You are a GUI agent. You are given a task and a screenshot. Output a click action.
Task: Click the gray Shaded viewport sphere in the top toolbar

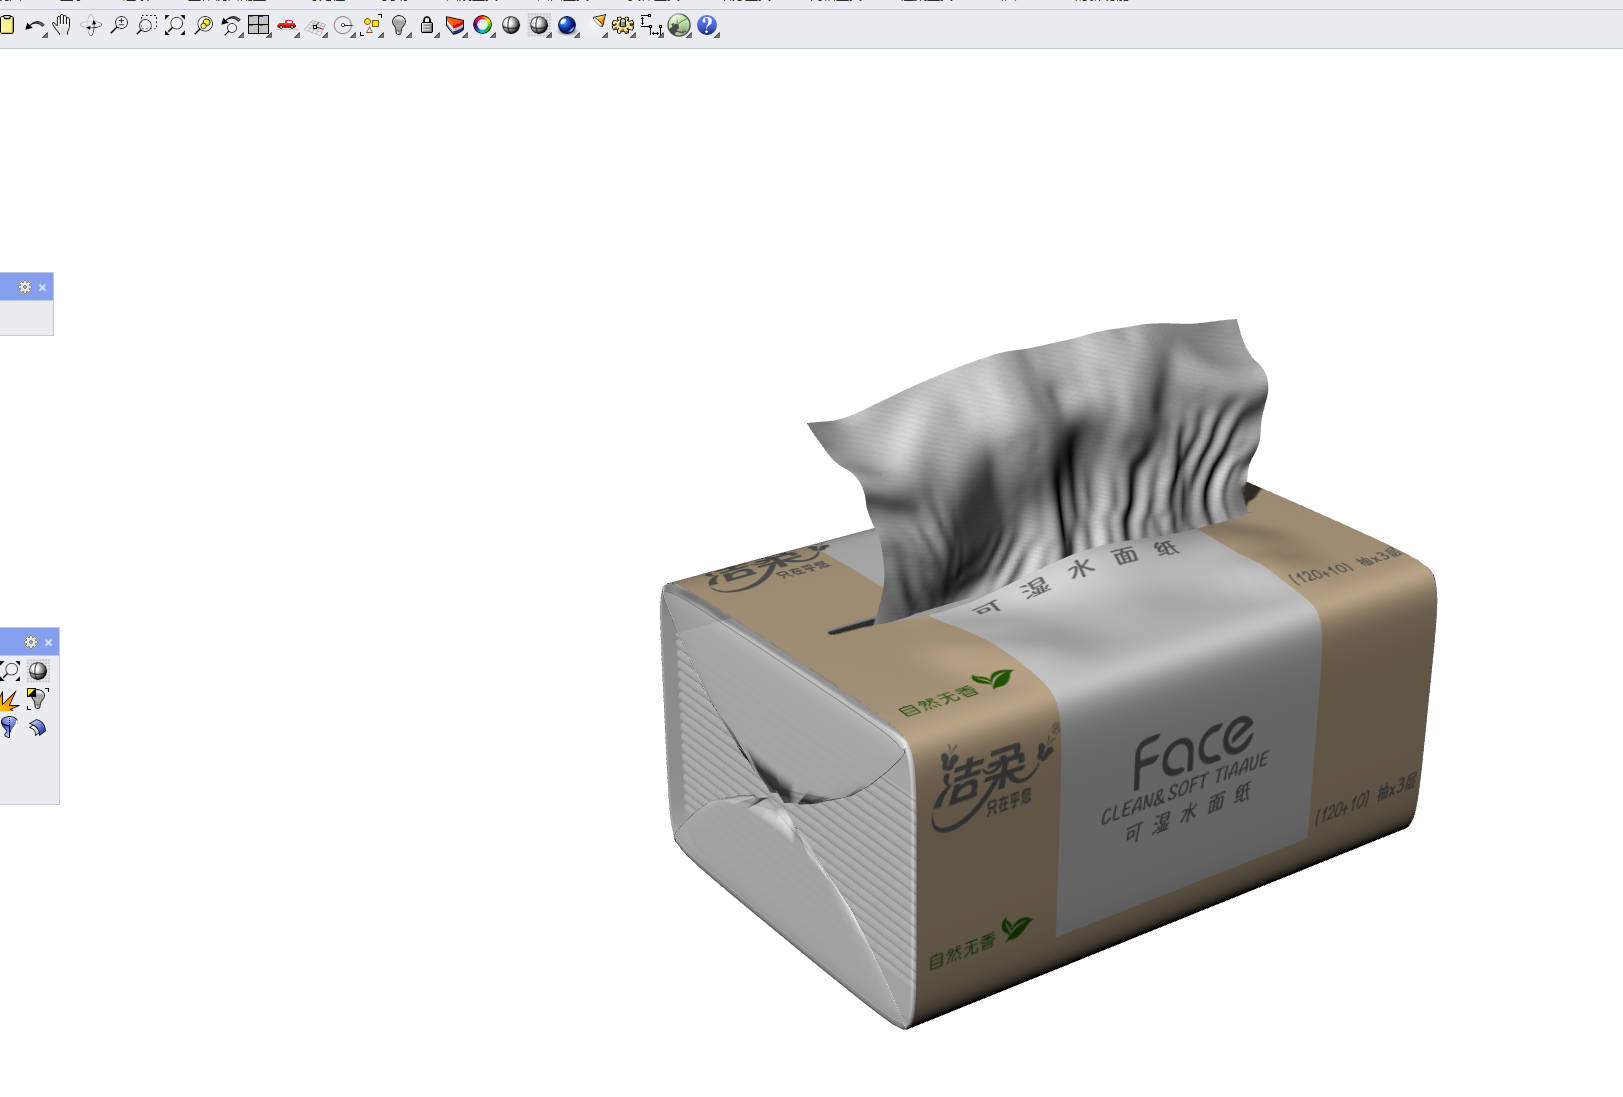click(x=511, y=25)
